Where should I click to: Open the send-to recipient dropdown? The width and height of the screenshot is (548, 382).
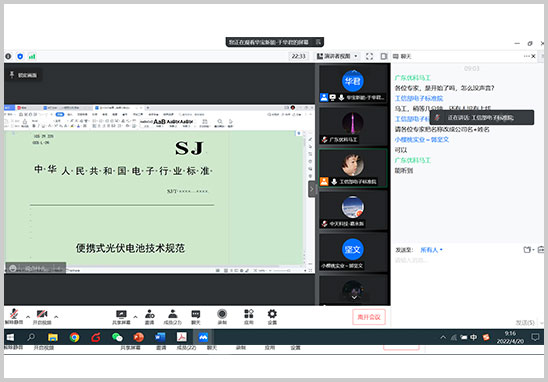(x=431, y=250)
